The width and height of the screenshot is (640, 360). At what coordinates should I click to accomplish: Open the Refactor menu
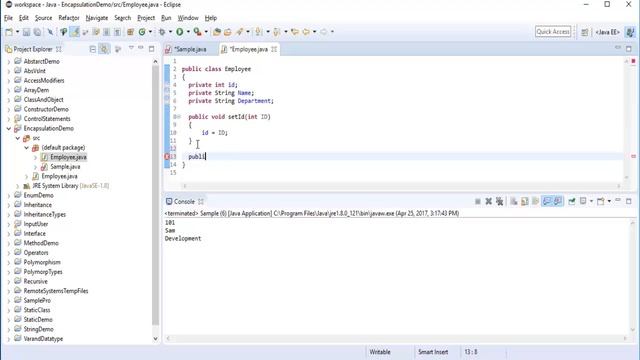pyautogui.click(x=69, y=18)
